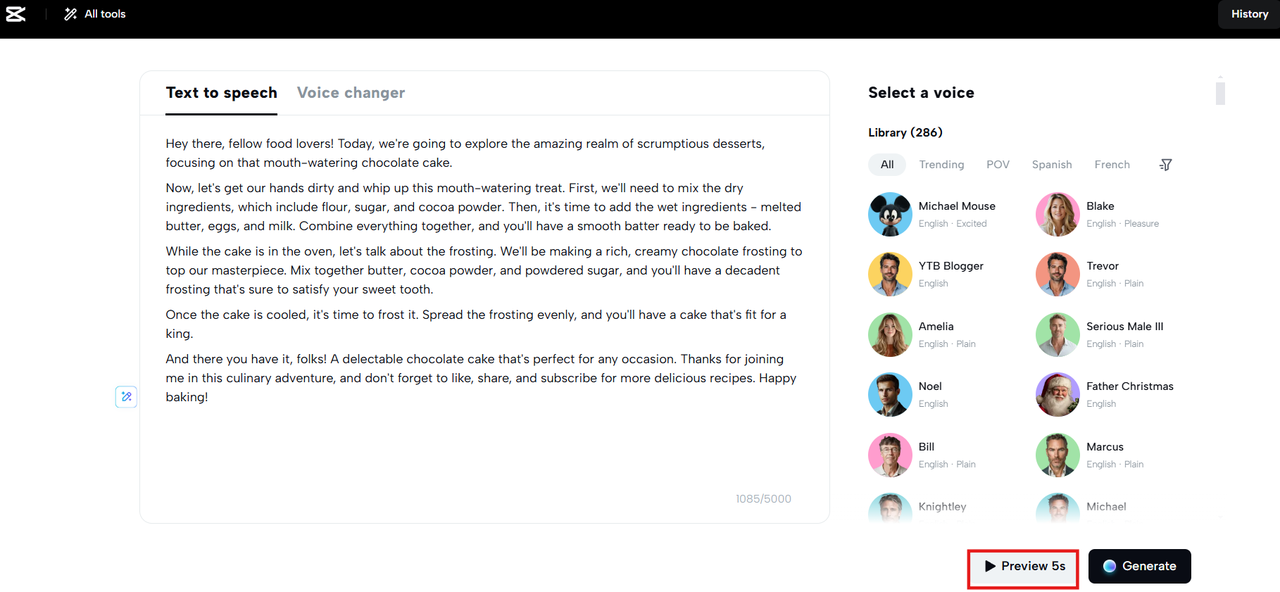Select the All voices filter chip
The height and width of the screenshot is (592, 1280).
coord(887,165)
